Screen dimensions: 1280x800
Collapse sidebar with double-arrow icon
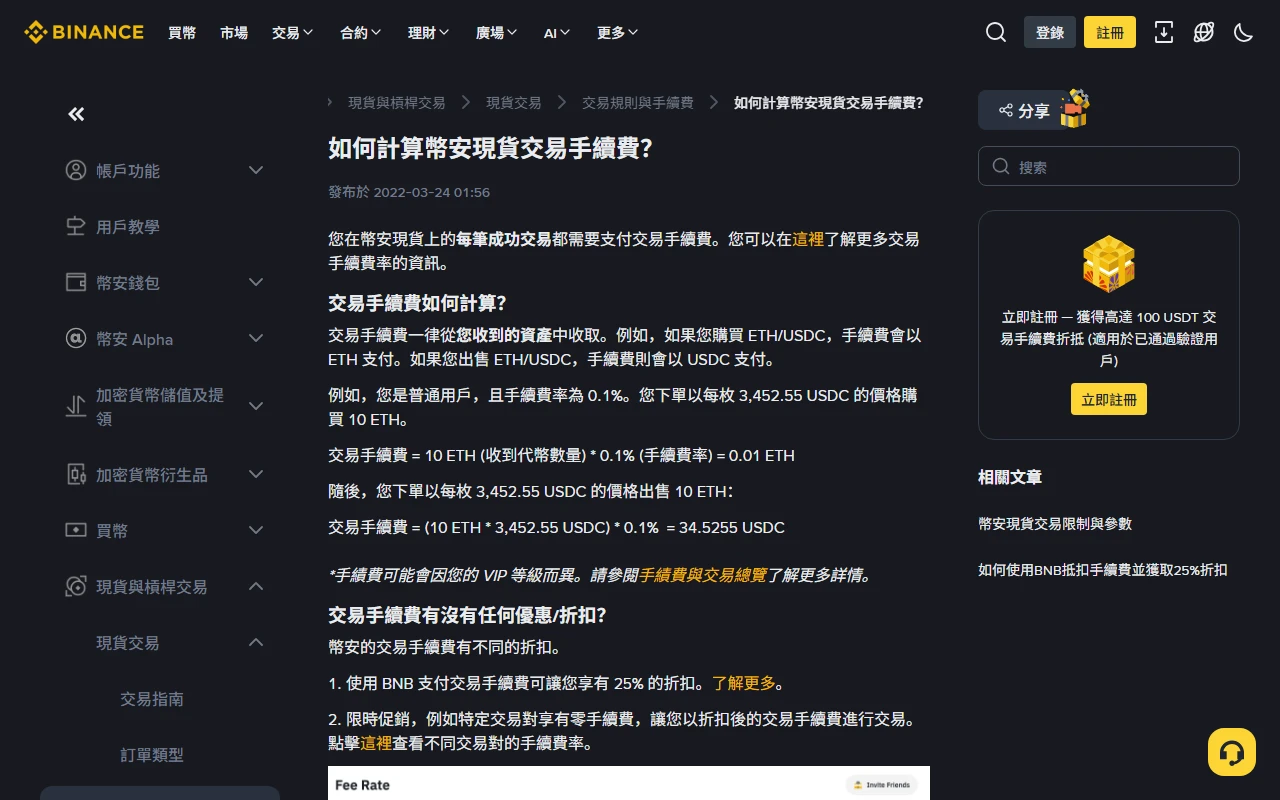tap(76, 114)
